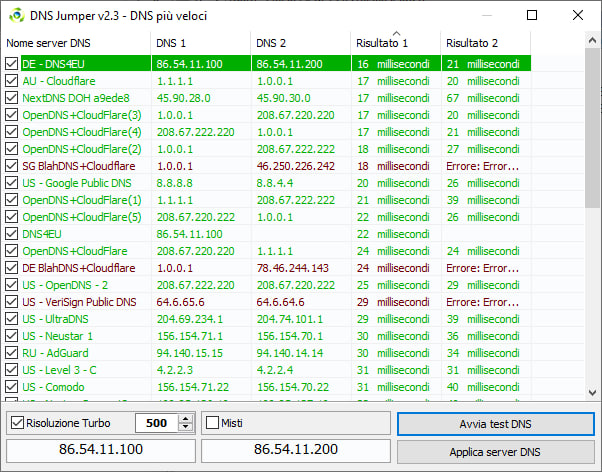This screenshot has width=602, height=472.
Task: Click Avvia test DNS button
Action: pos(496,424)
